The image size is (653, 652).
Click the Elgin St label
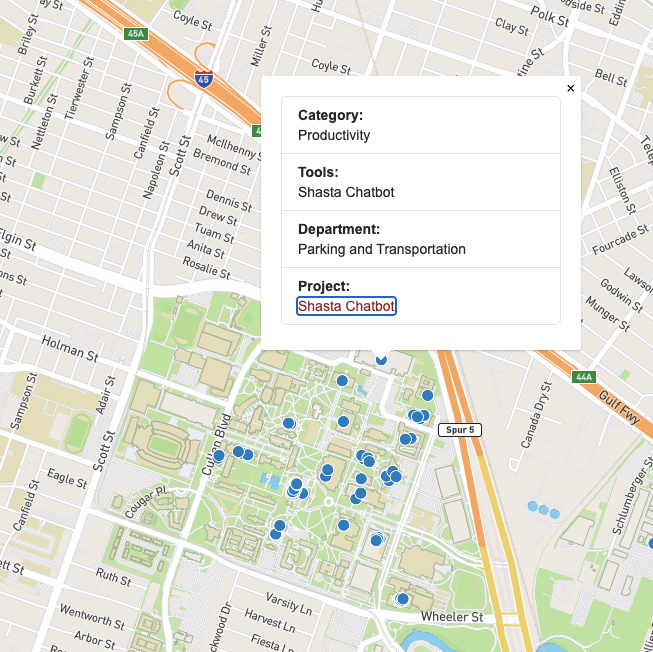(x=18, y=240)
